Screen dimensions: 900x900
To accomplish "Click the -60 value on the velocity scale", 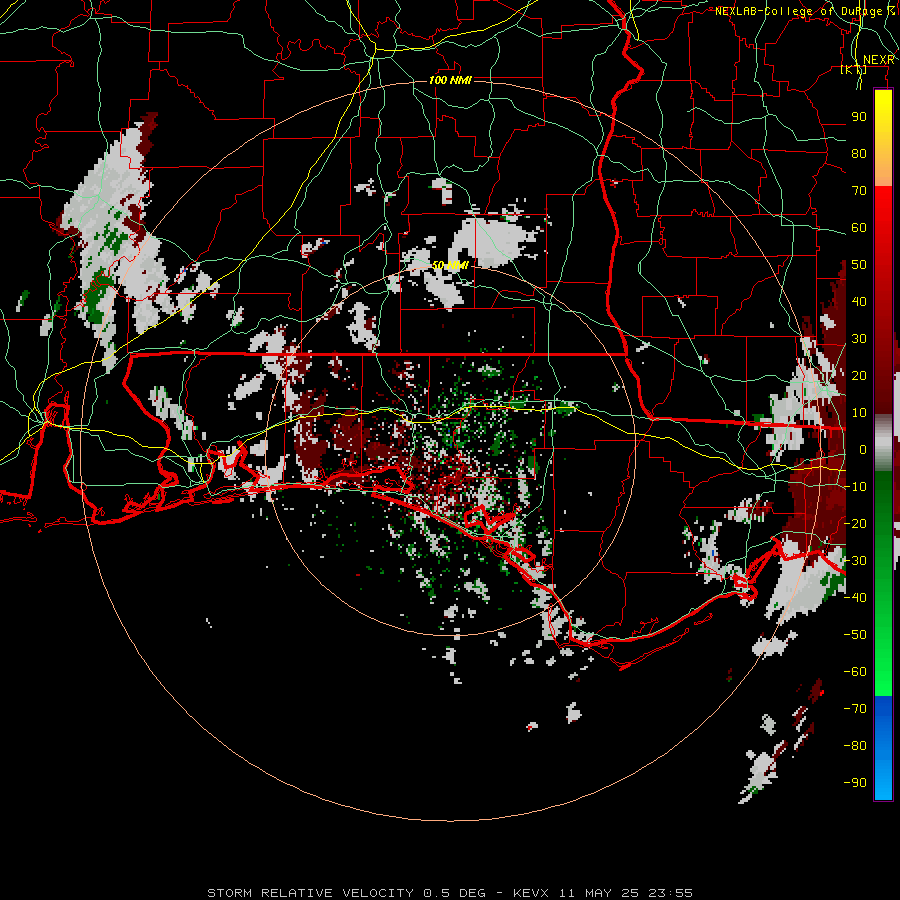I will click(x=855, y=672).
